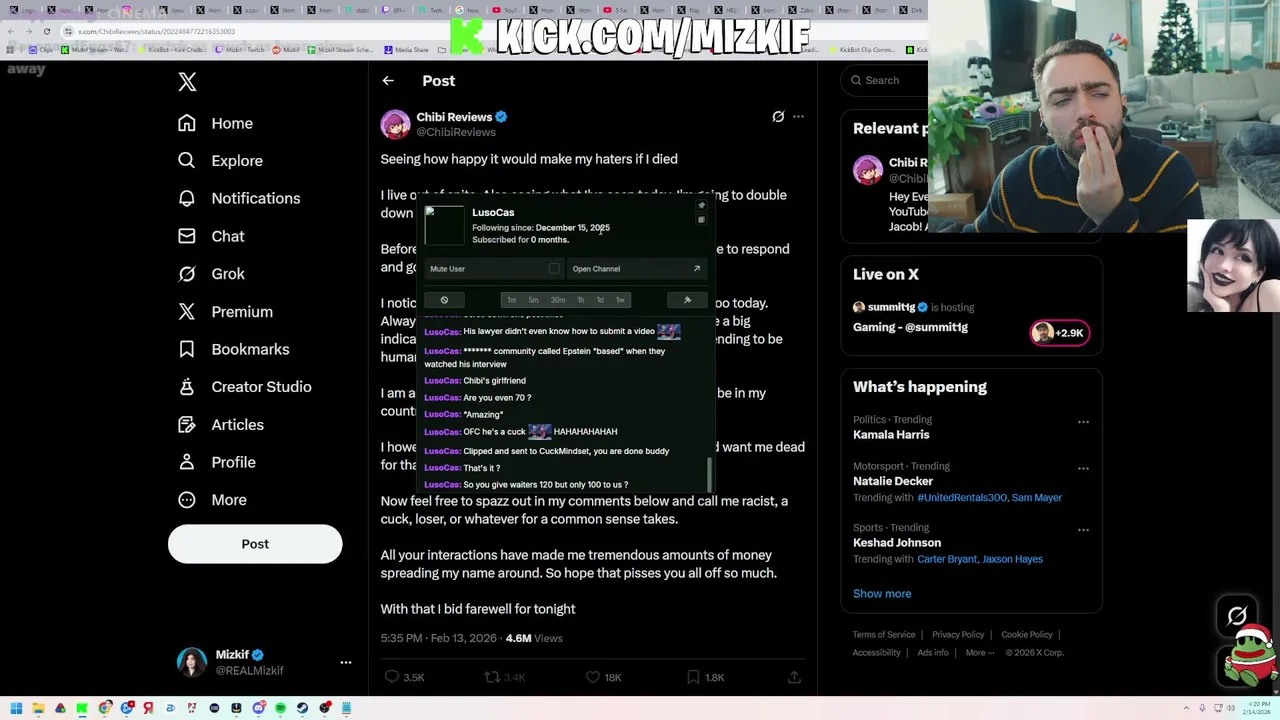Select 1d timeout duration
This screenshot has width=1280, height=720.
(x=600, y=300)
